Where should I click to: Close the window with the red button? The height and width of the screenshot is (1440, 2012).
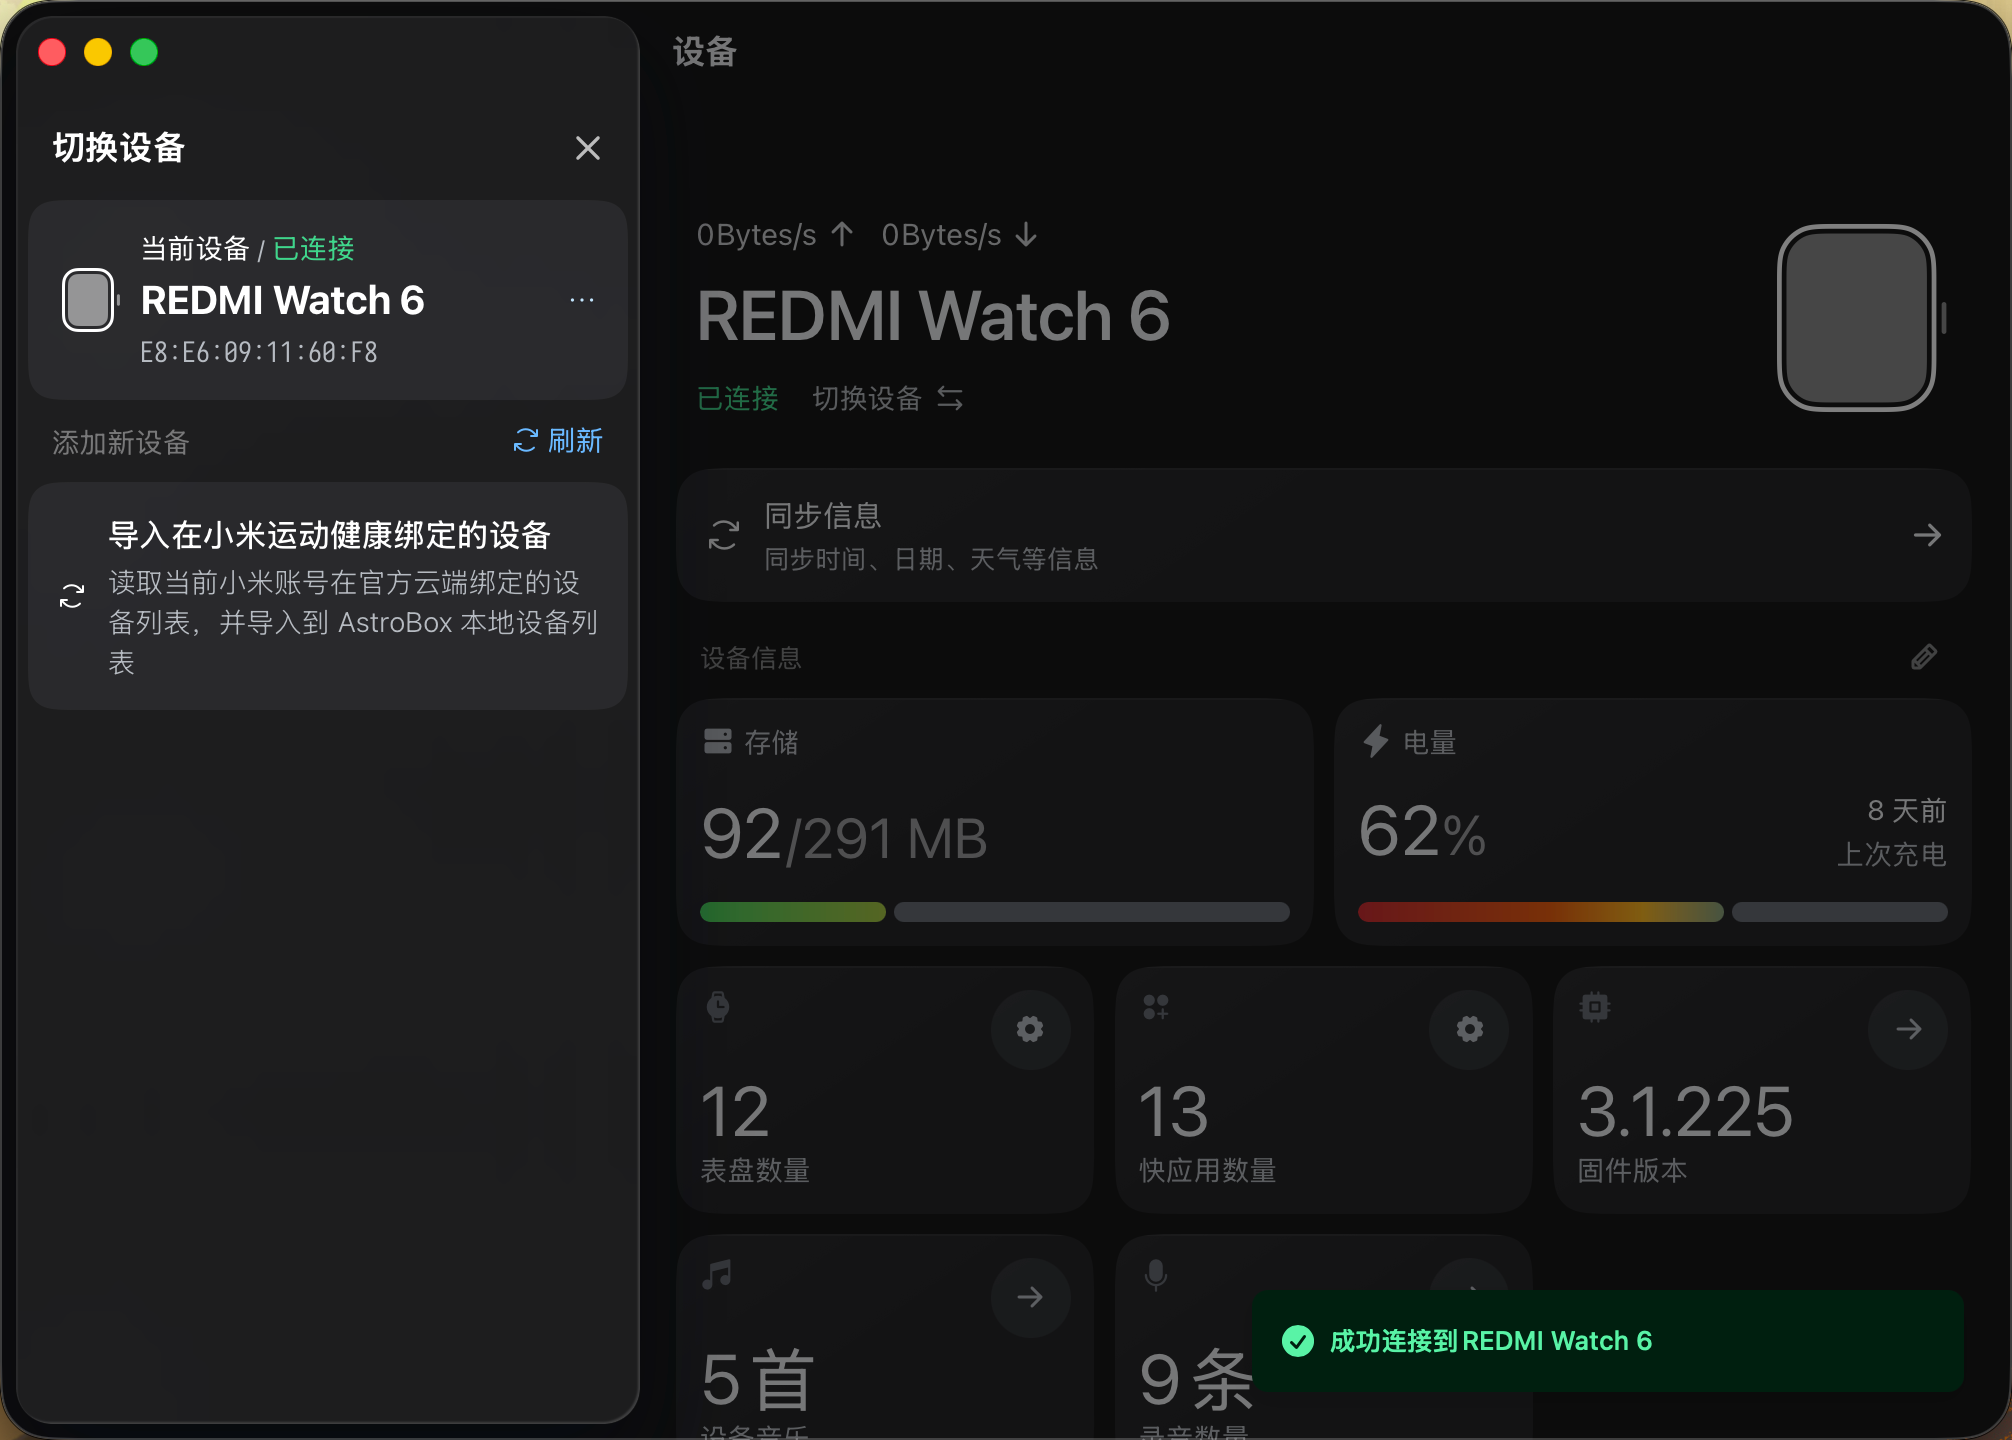[52, 52]
